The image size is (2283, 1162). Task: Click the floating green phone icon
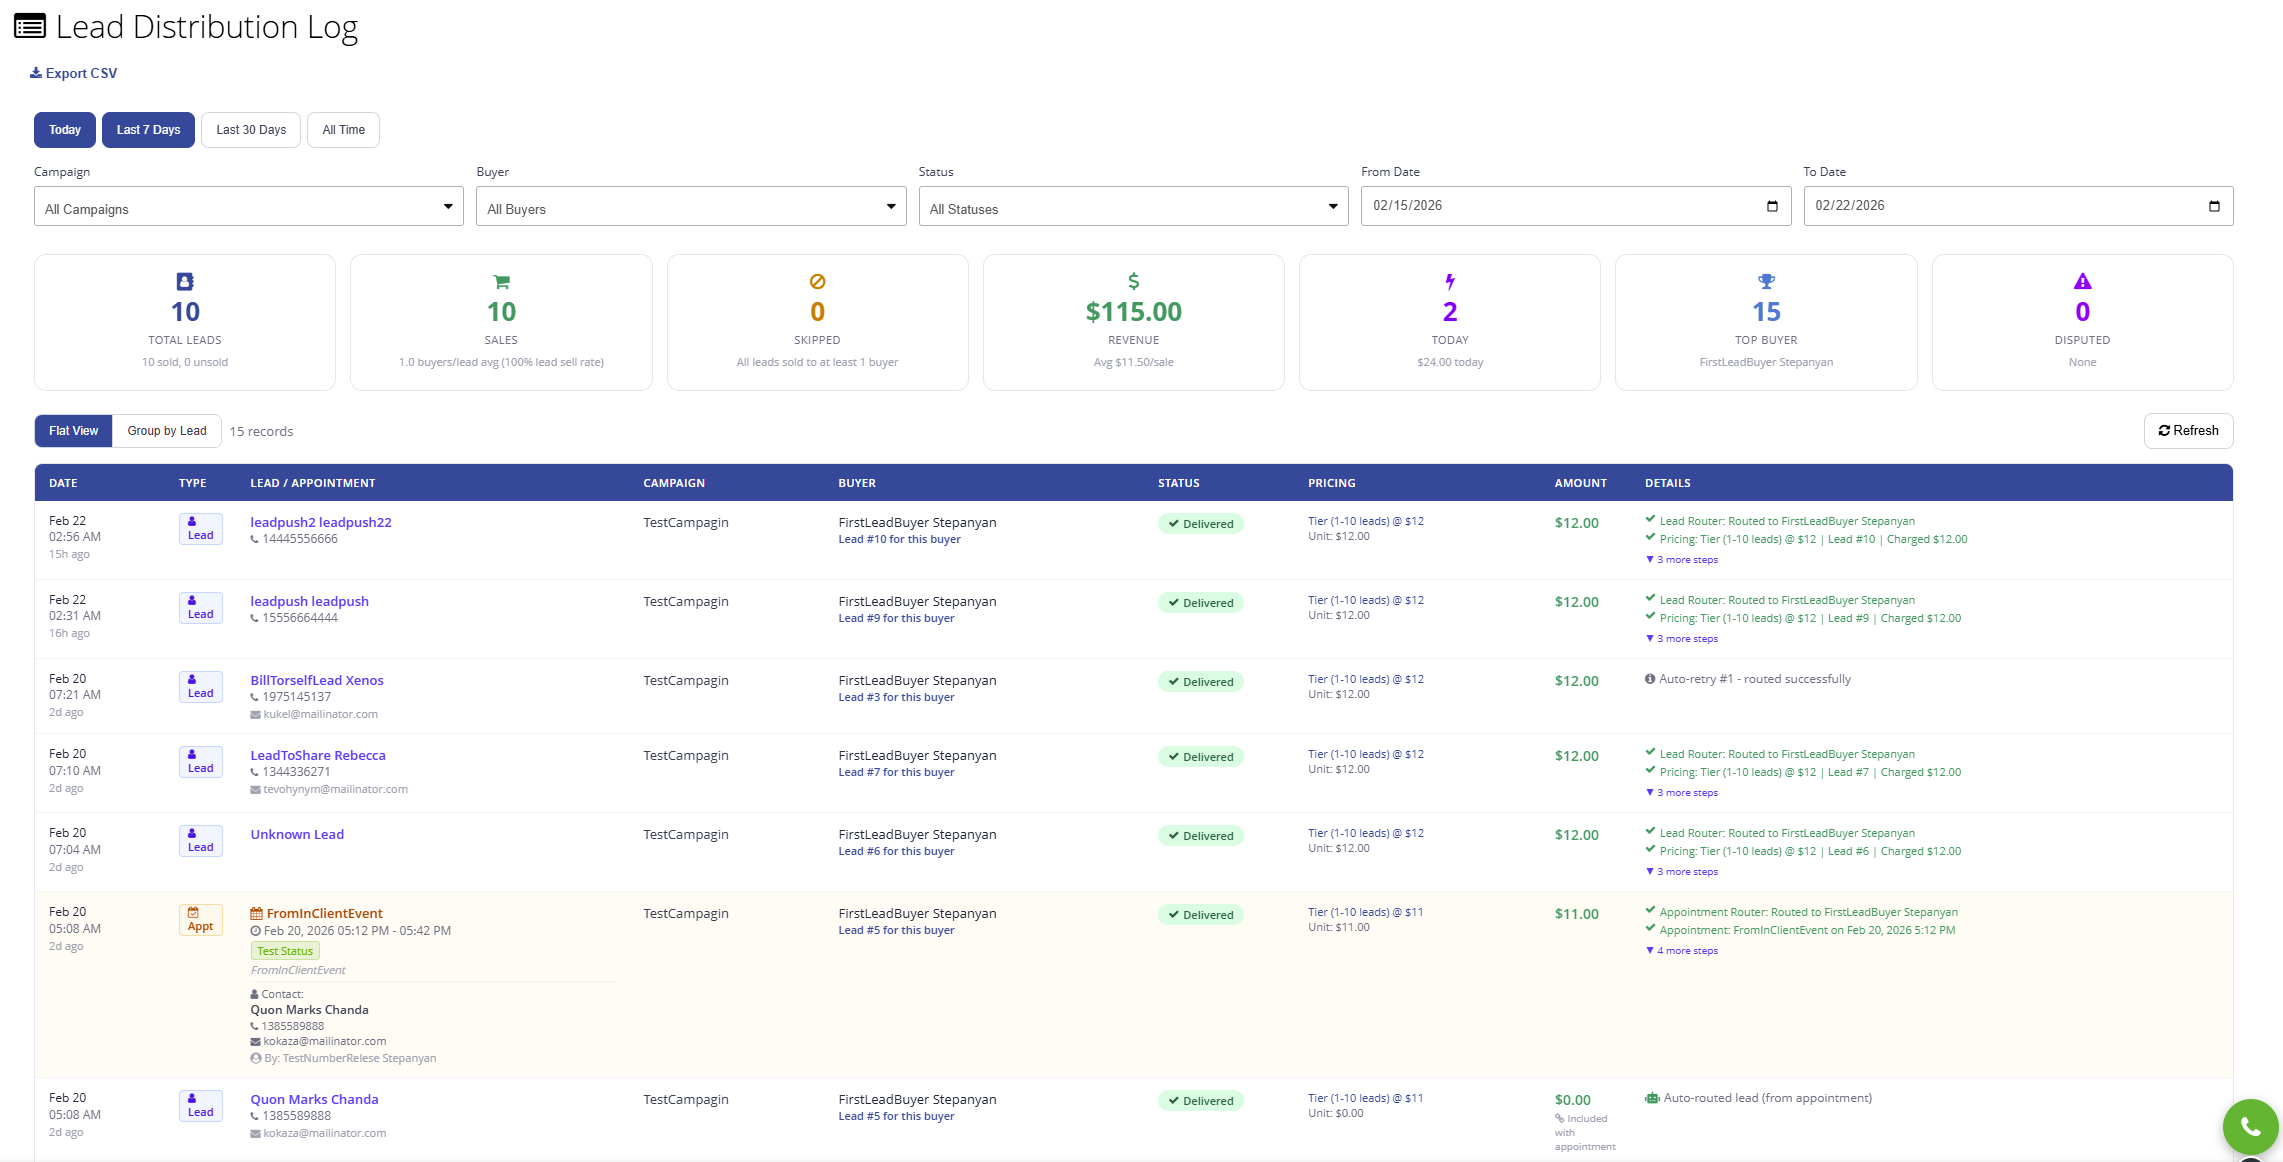tap(2249, 1126)
